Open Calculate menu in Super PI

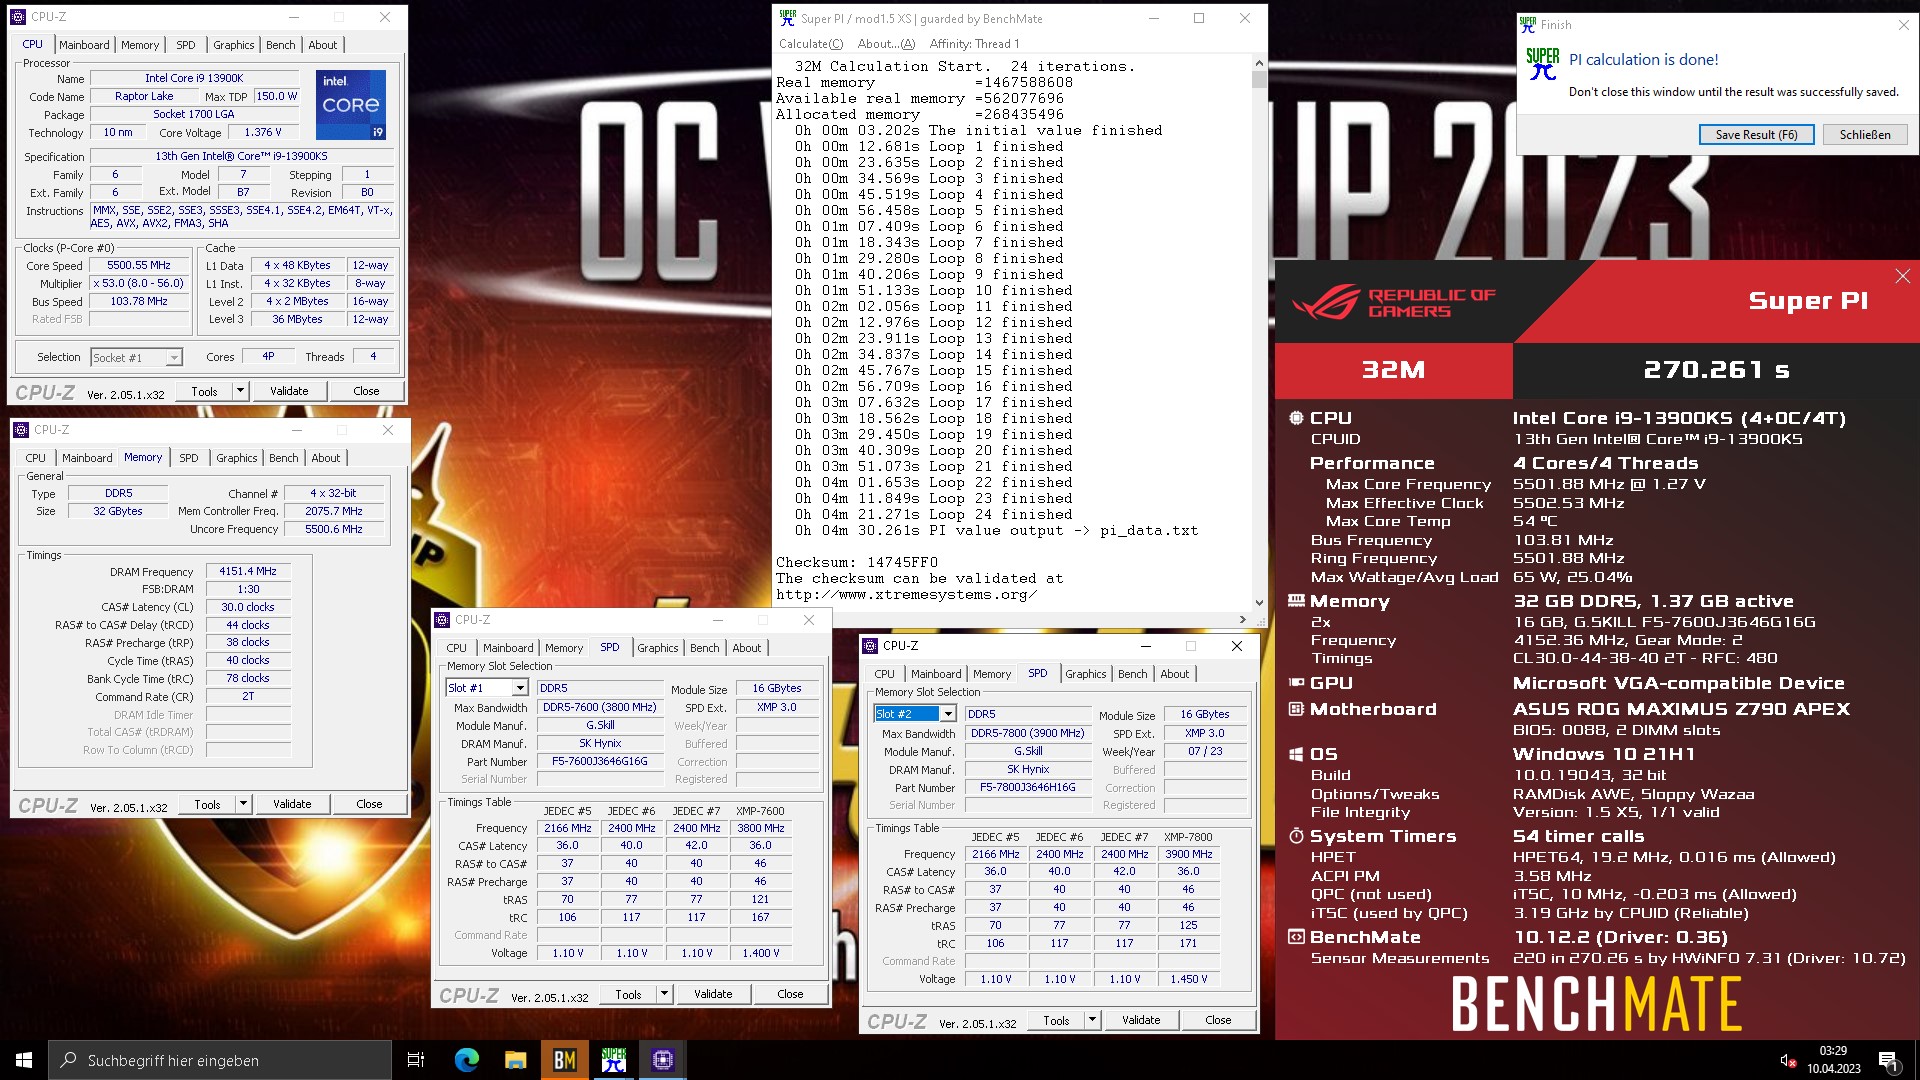[x=811, y=44]
